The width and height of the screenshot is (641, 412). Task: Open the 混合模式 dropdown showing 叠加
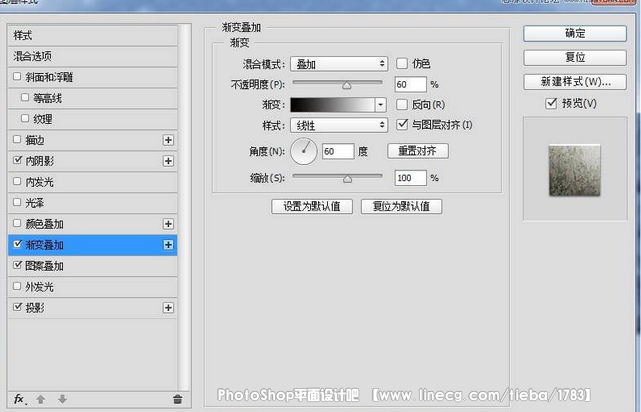tap(339, 64)
